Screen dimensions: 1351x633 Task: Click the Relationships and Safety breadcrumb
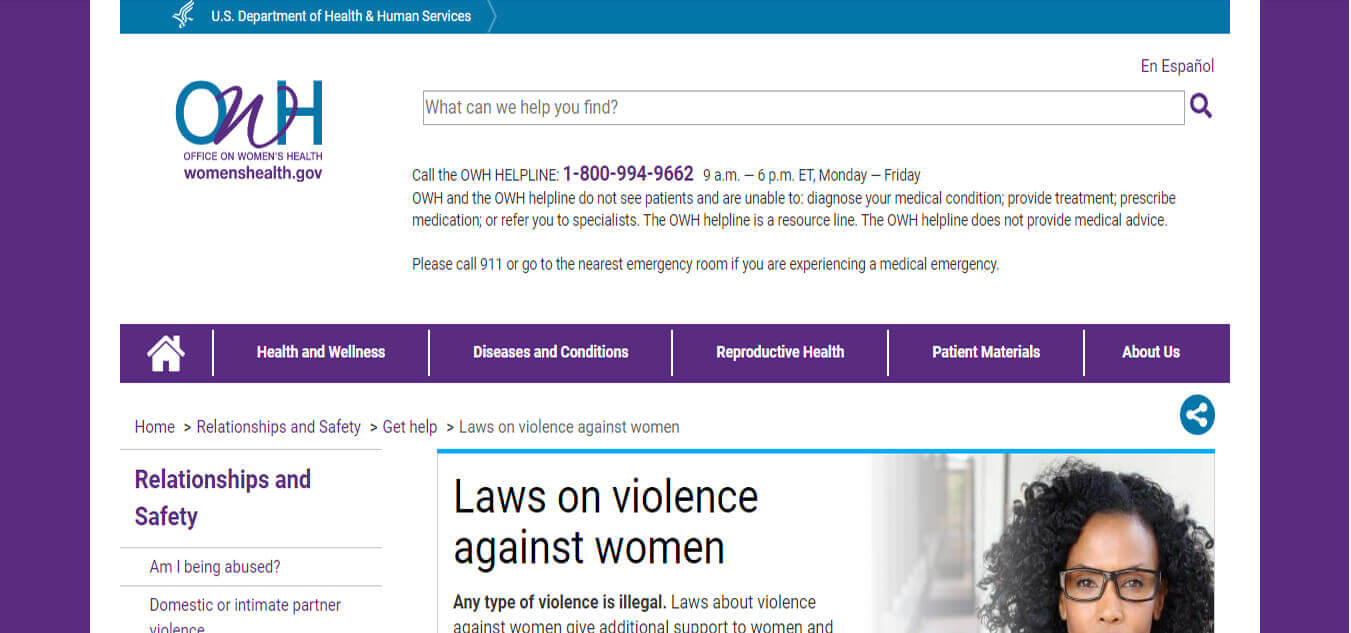278,427
